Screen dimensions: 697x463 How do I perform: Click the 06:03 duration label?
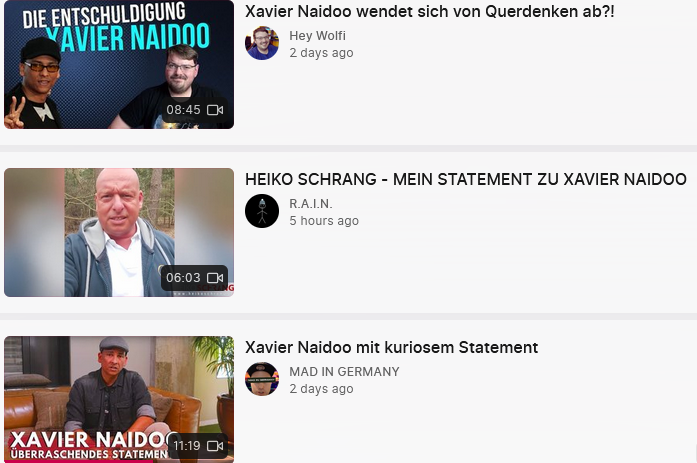(184, 278)
